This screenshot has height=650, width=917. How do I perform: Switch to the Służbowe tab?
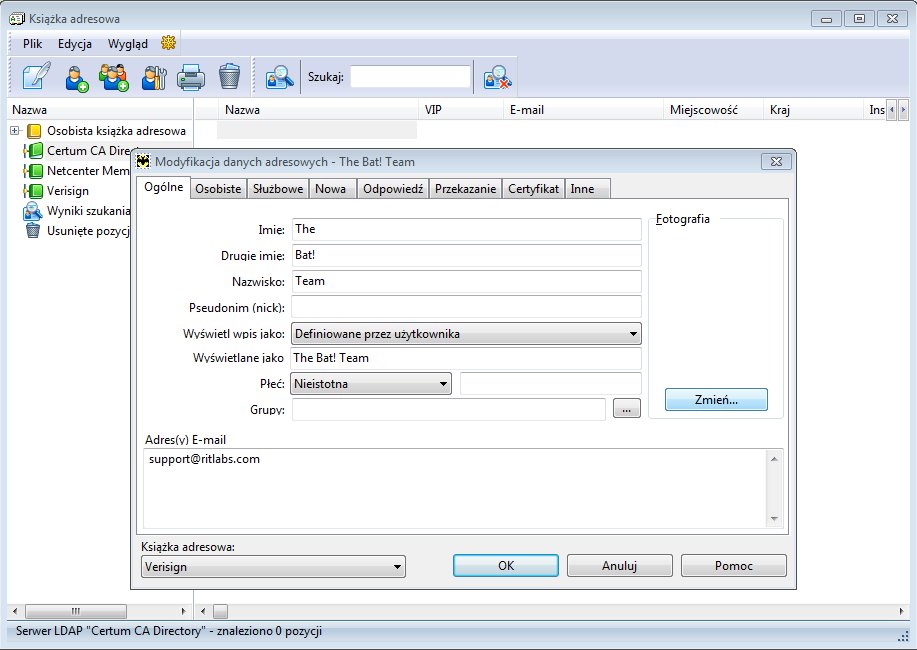277,189
